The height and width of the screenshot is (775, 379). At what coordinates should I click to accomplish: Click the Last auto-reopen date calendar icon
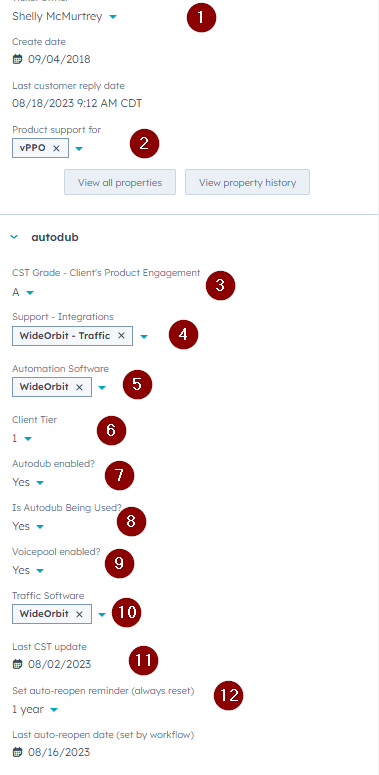(x=17, y=752)
